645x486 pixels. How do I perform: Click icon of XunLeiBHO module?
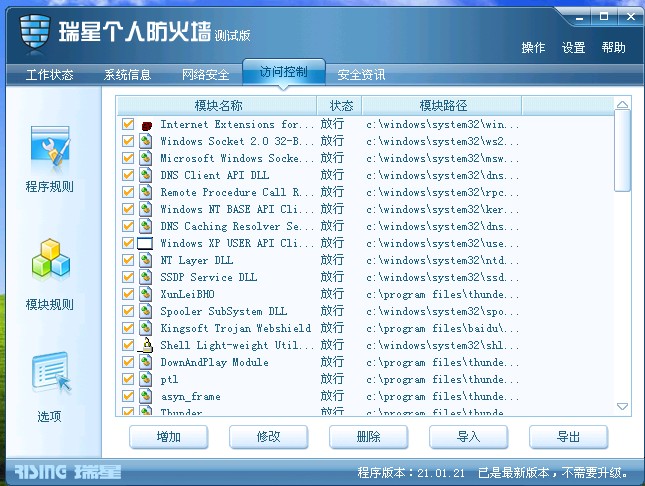click(145, 294)
